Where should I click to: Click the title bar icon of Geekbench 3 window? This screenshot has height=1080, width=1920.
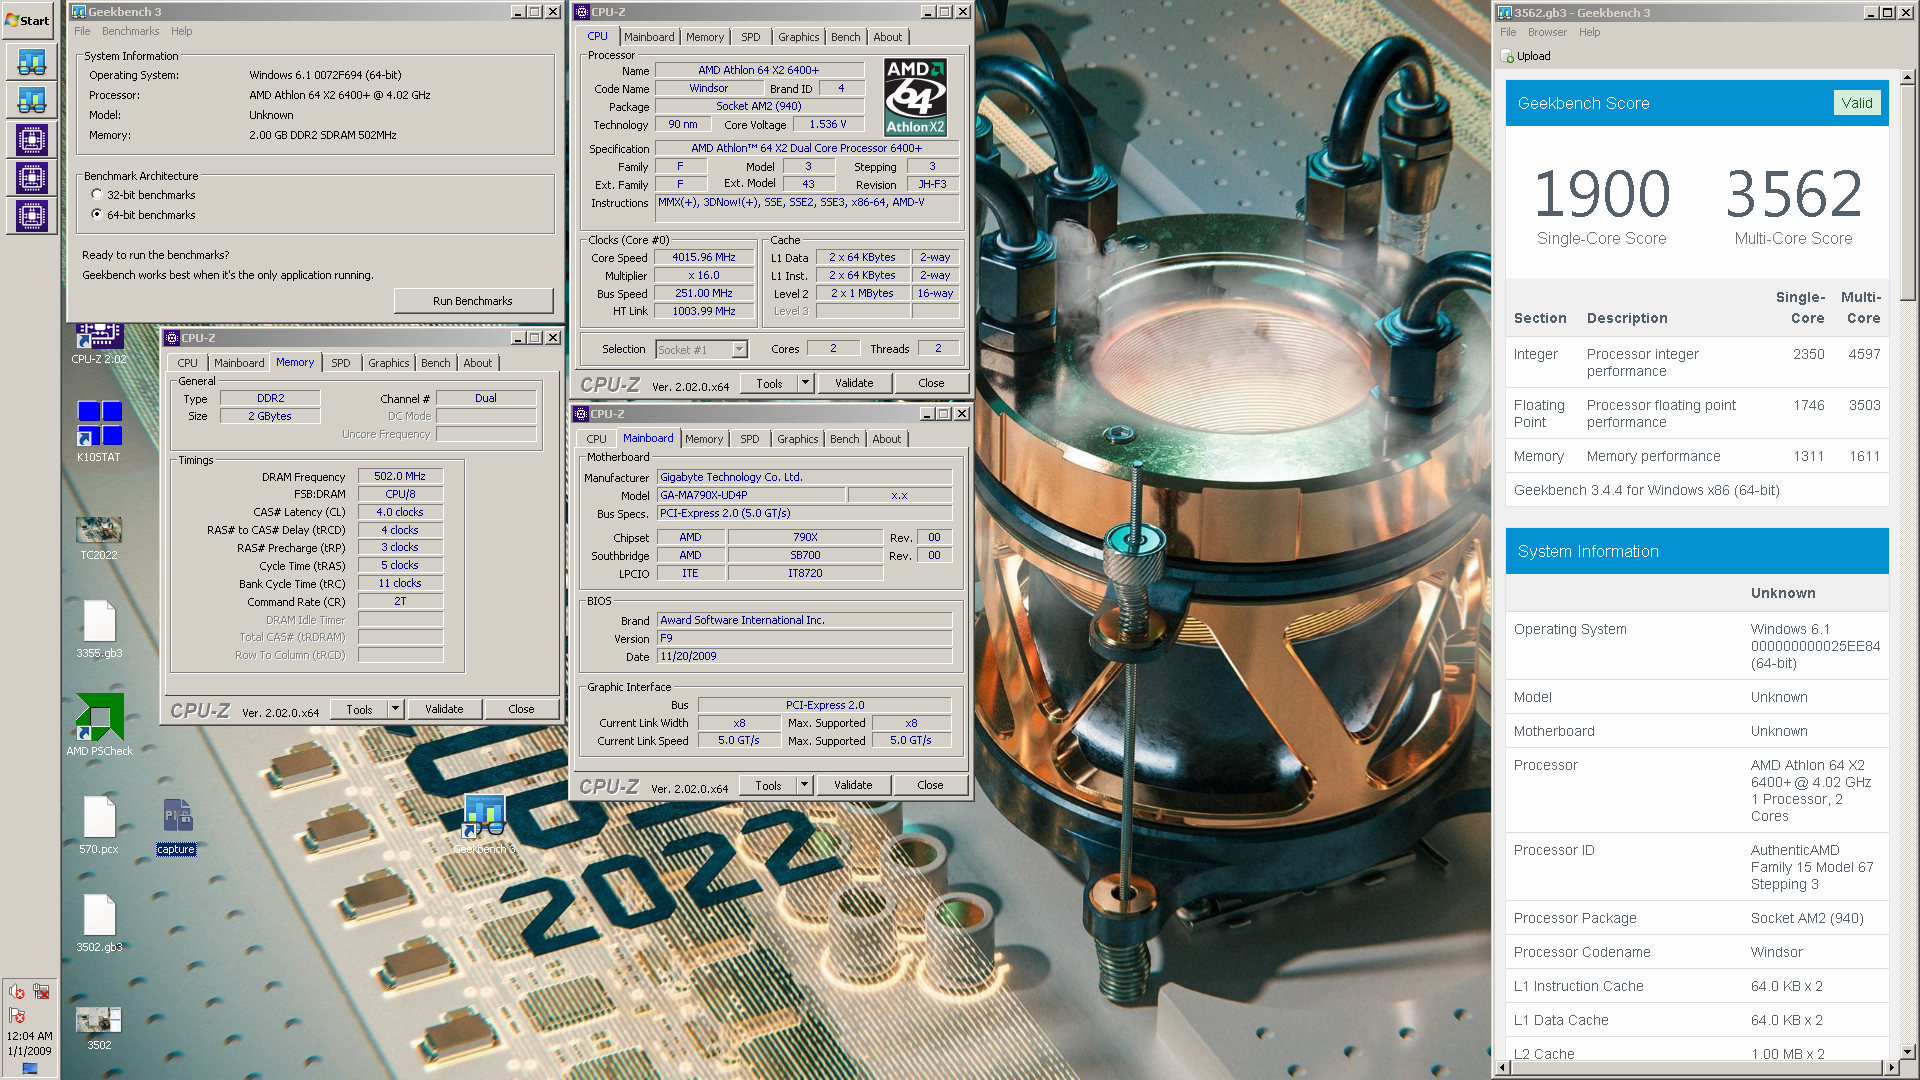coord(79,12)
